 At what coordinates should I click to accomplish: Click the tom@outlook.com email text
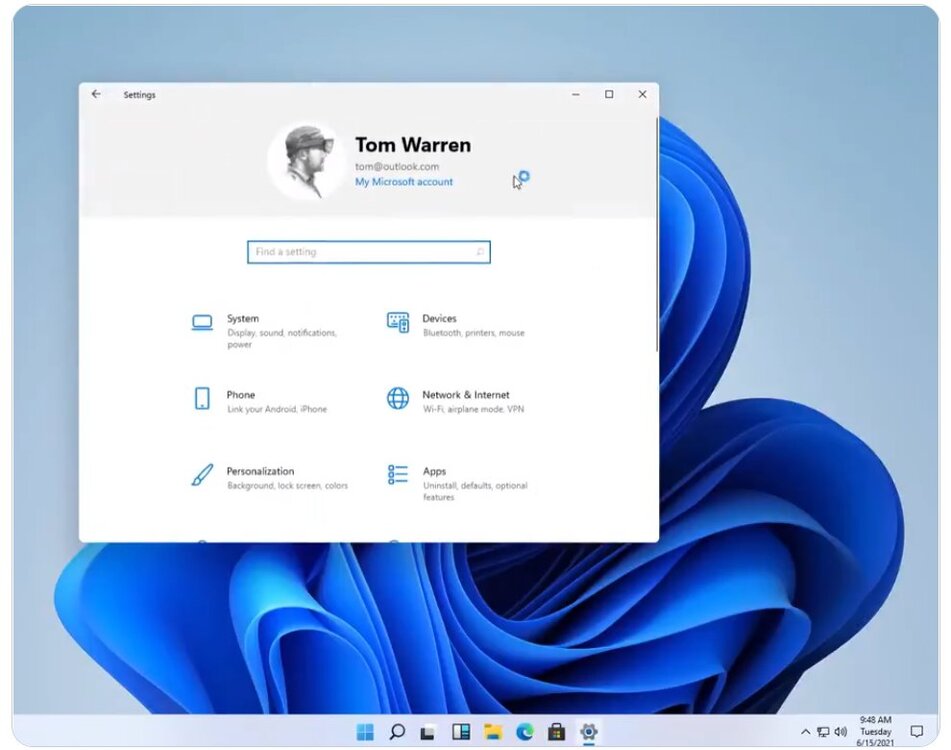(x=397, y=166)
